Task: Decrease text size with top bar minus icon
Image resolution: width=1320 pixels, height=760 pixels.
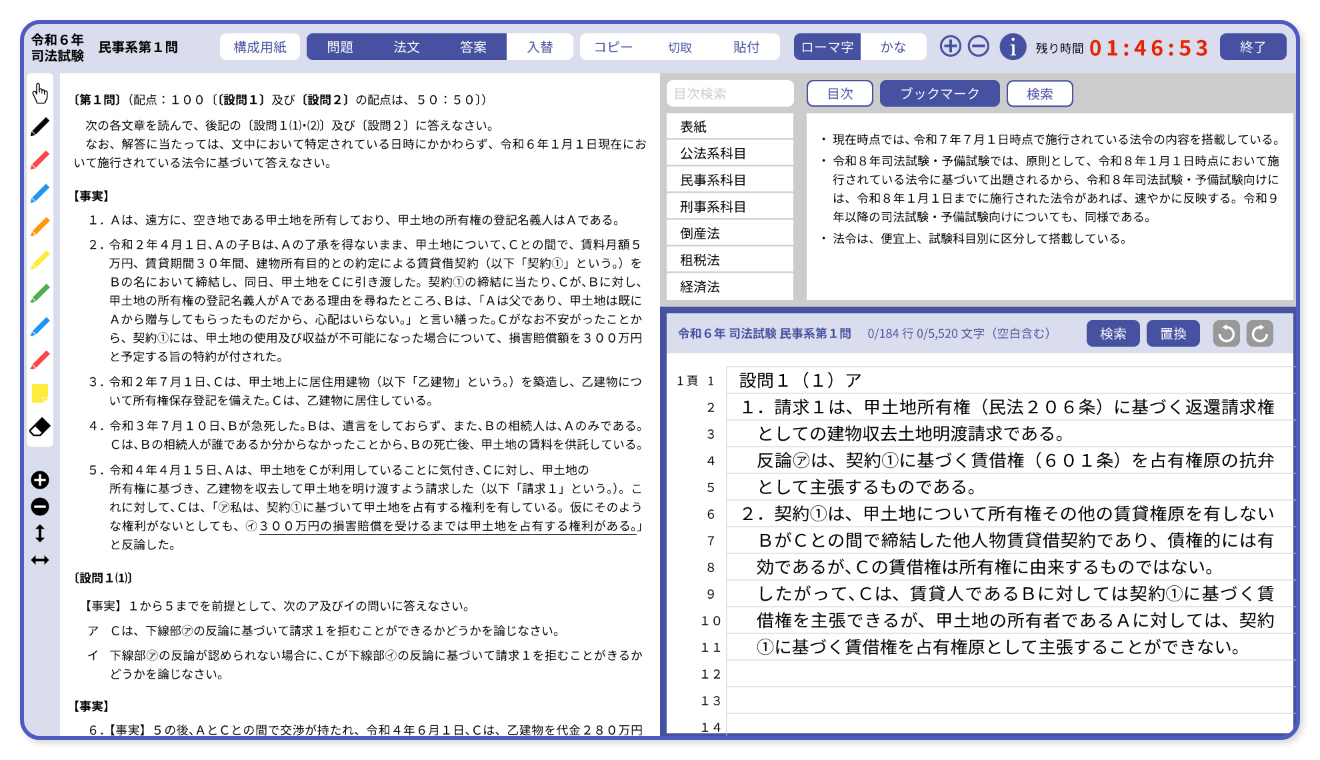Action: (x=979, y=46)
